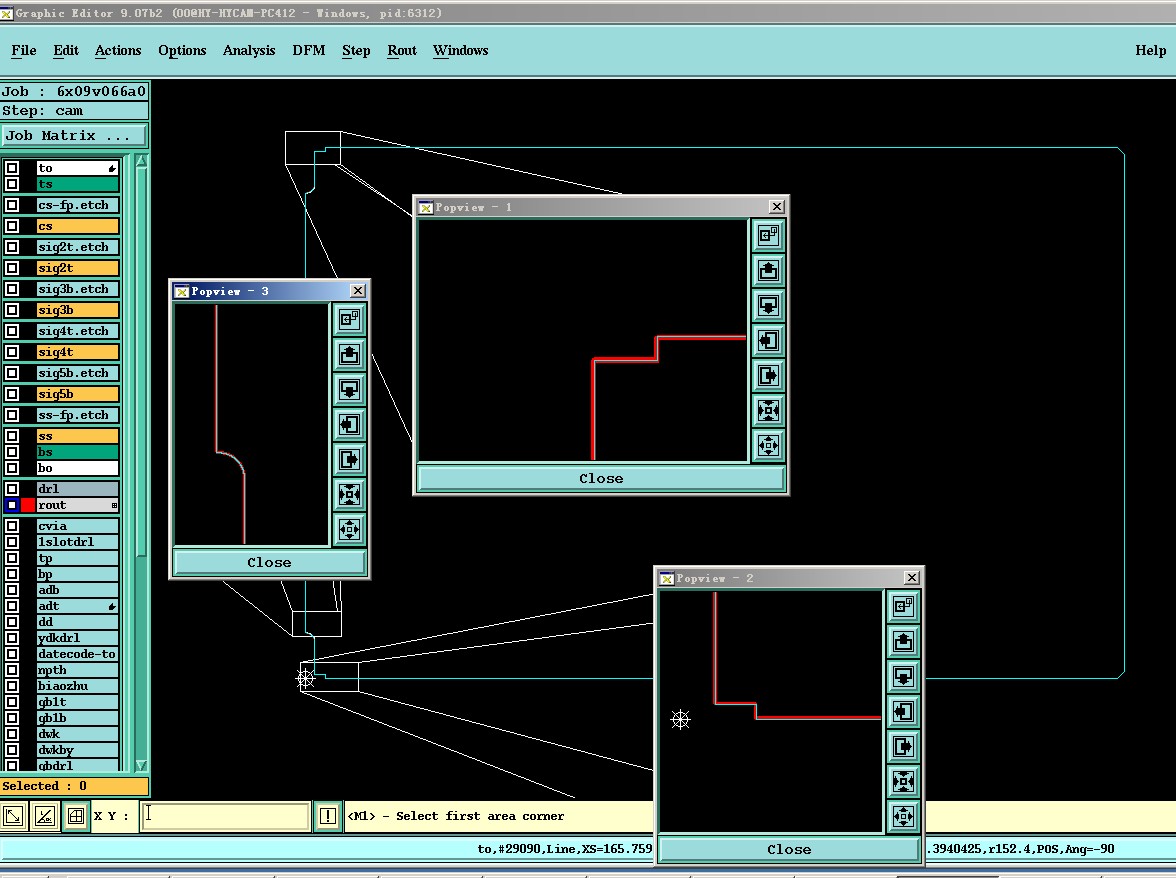Toggle the checkbox for layer 'ss'
This screenshot has width=1176, height=878.
[x=12, y=436]
